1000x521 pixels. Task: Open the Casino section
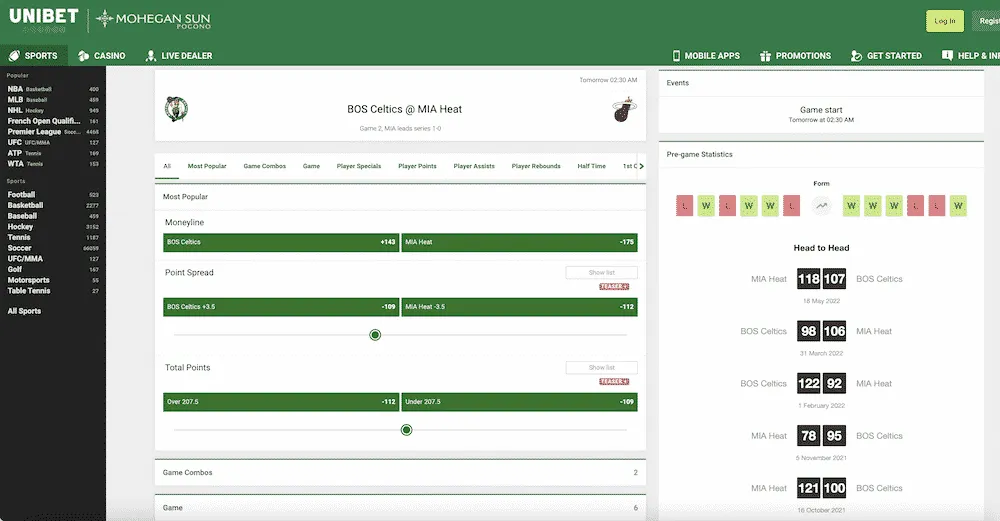[101, 56]
